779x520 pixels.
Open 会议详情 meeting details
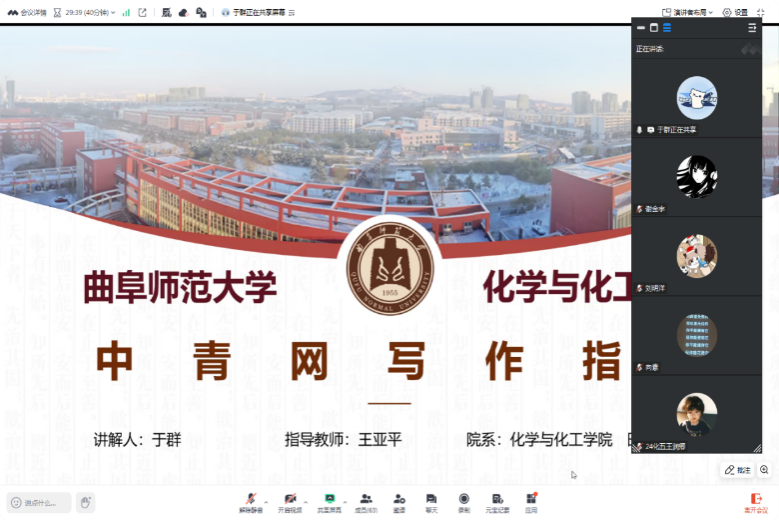[x=27, y=12]
